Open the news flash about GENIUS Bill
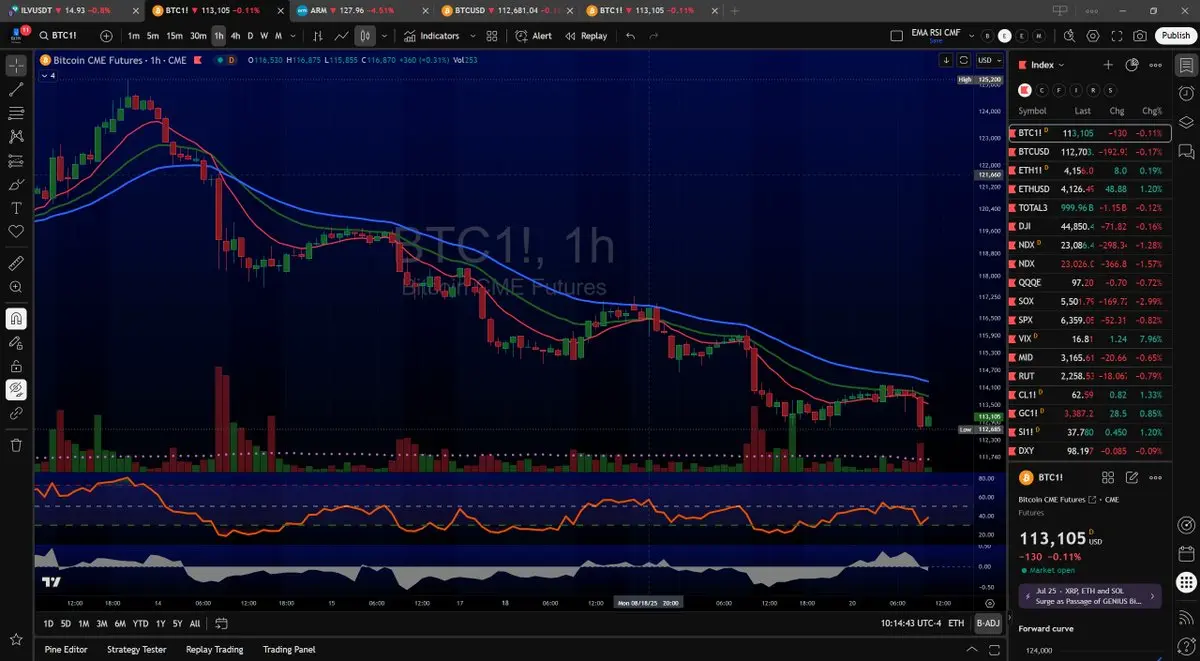 1089,596
